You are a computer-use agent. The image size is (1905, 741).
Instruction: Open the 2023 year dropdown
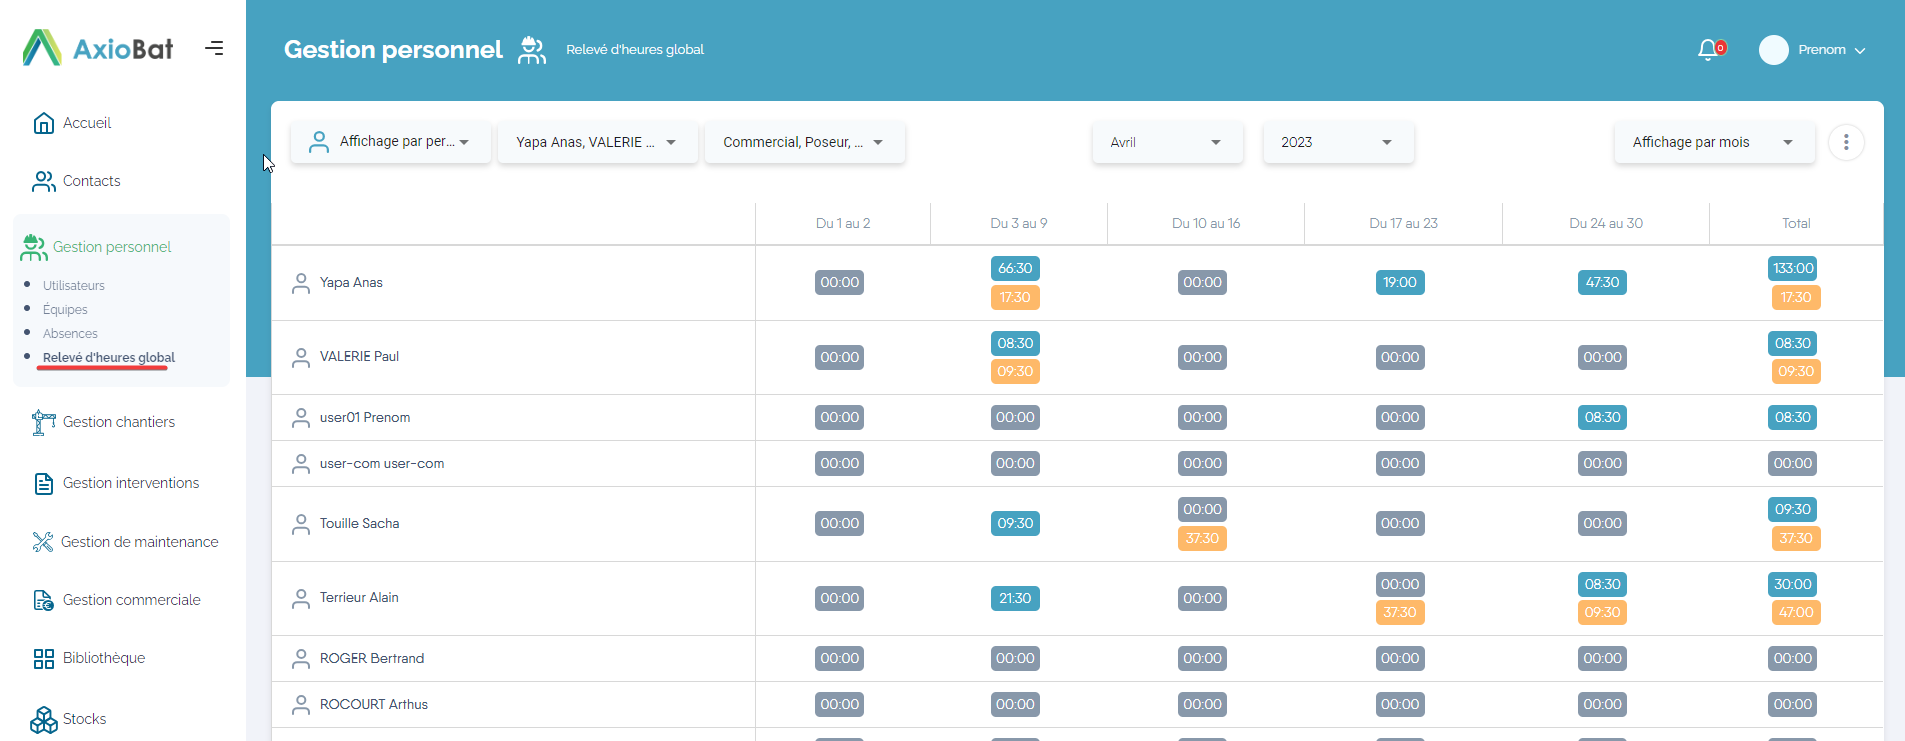tap(1337, 143)
